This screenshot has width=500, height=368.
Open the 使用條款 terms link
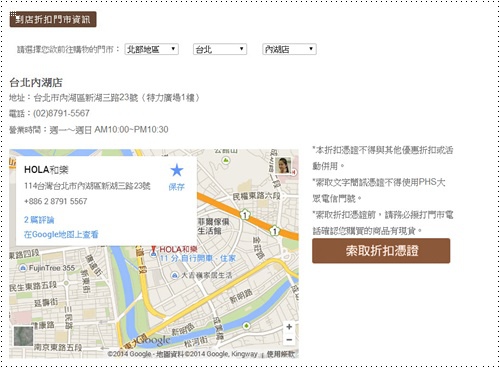point(281,354)
